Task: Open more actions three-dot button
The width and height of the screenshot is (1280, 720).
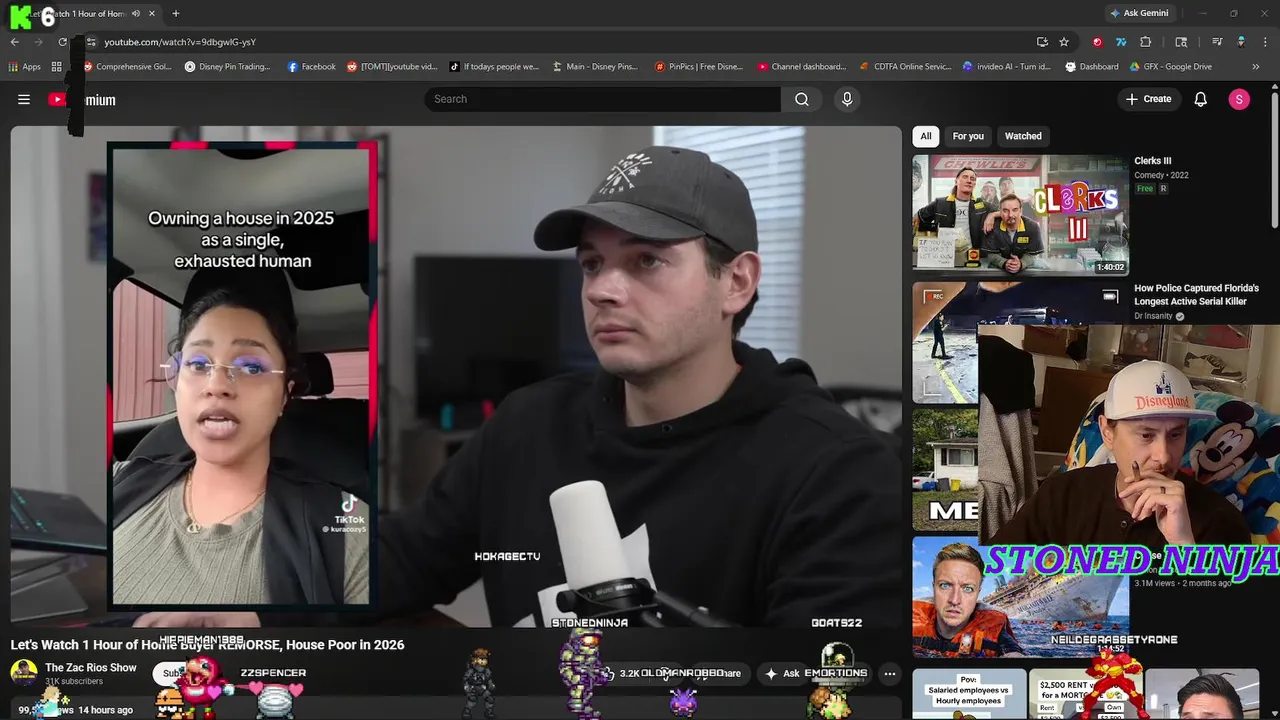Action: [890, 674]
